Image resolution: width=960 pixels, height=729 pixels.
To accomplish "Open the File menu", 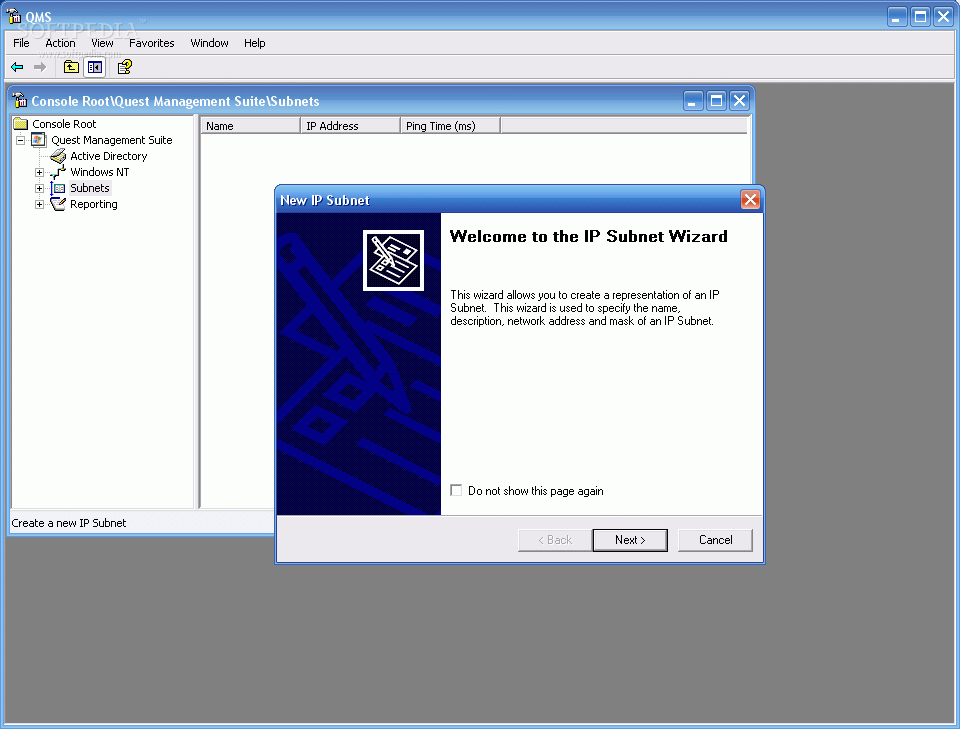I will 21,43.
